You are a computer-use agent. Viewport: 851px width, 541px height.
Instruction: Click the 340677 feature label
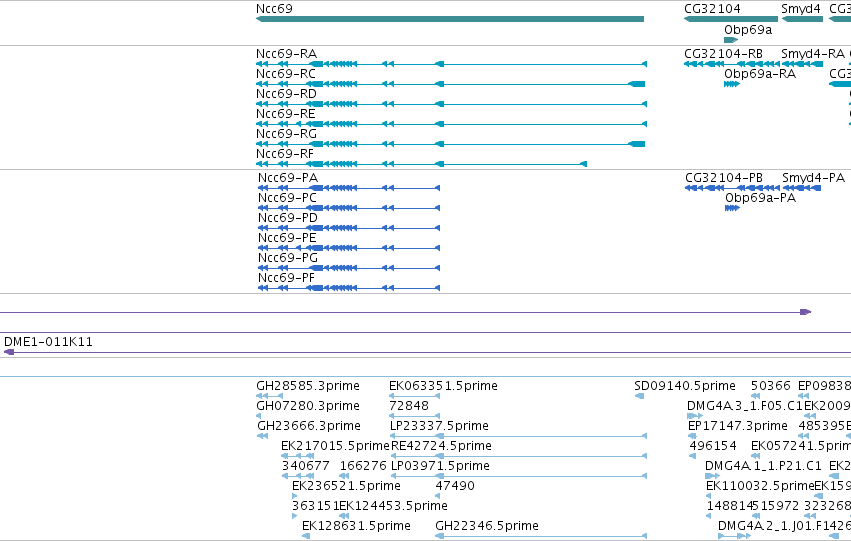pyautogui.click(x=306, y=466)
